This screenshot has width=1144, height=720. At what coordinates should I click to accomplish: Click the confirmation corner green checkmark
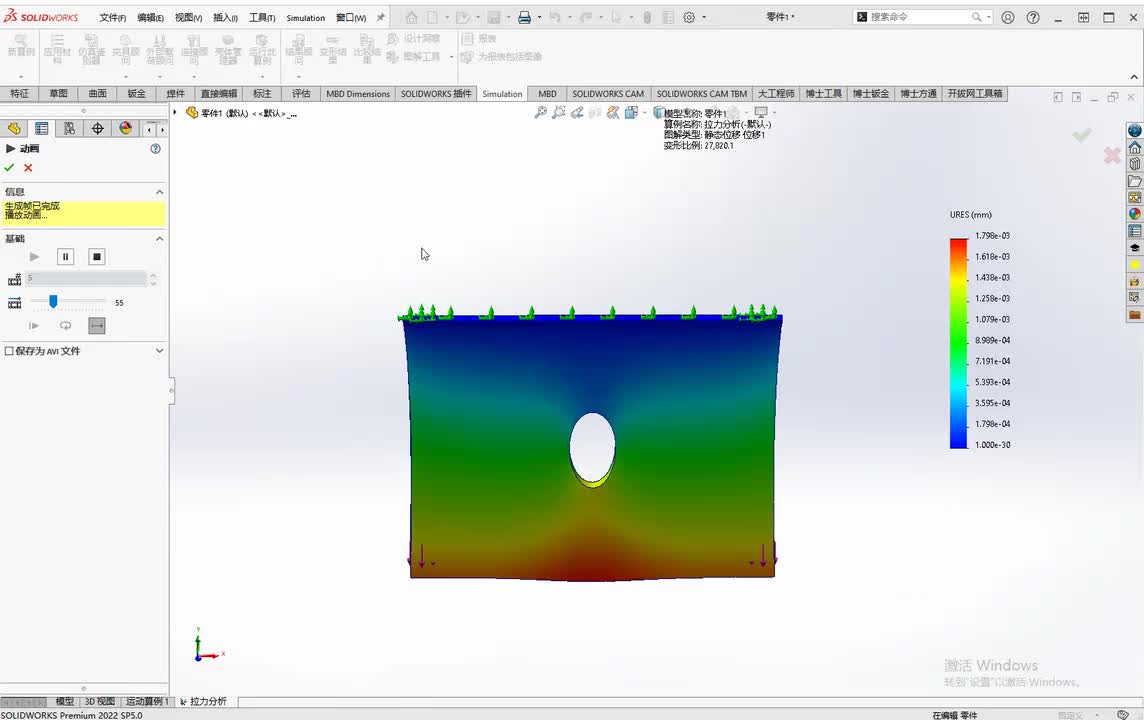(1082, 134)
